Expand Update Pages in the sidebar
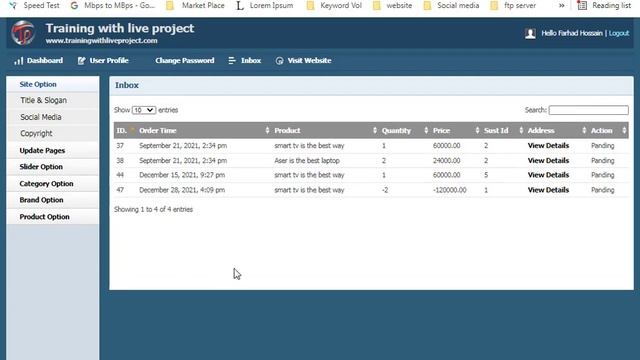This screenshot has width=640, height=360. (x=53, y=151)
